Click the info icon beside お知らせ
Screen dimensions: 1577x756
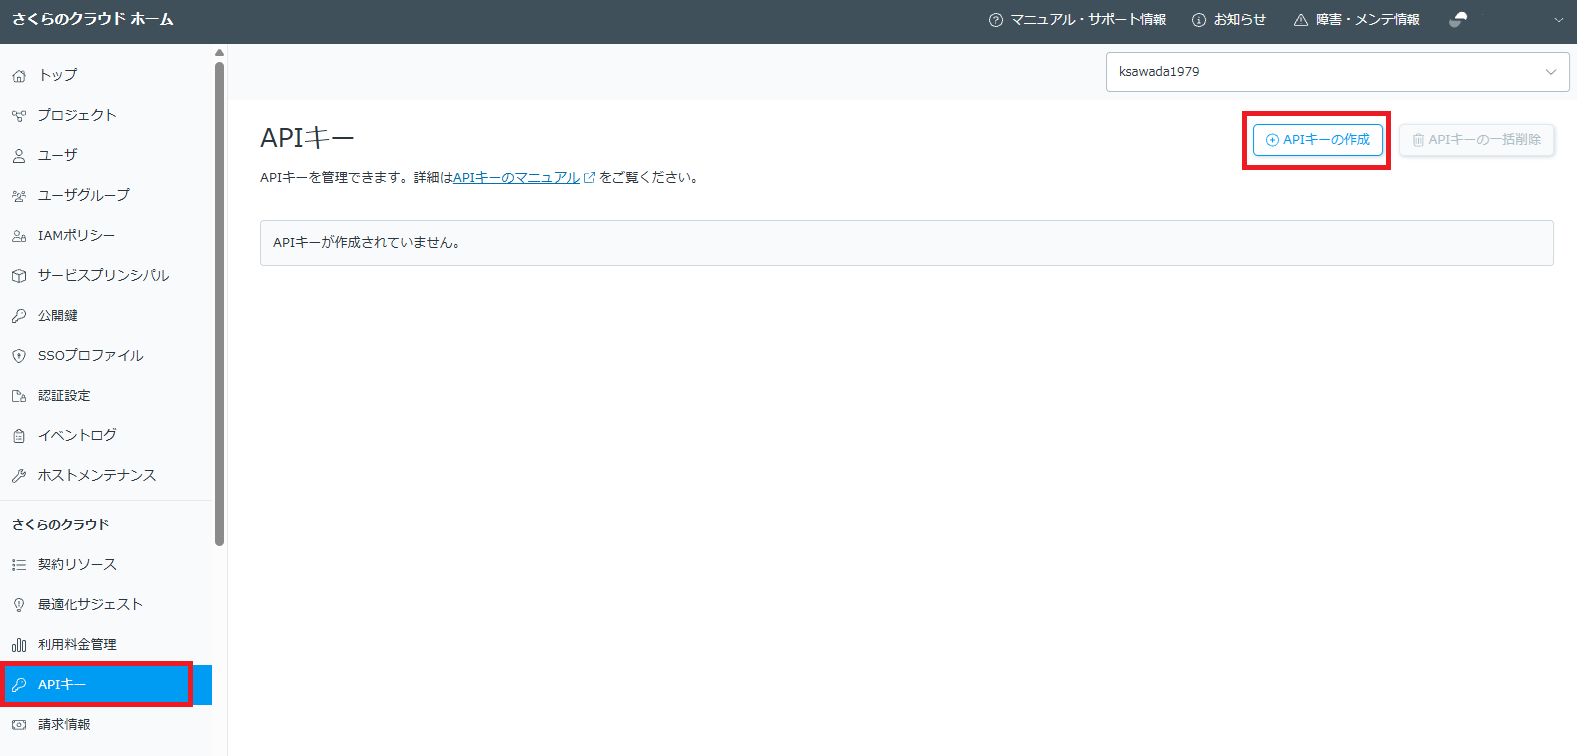tap(1199, 20)
